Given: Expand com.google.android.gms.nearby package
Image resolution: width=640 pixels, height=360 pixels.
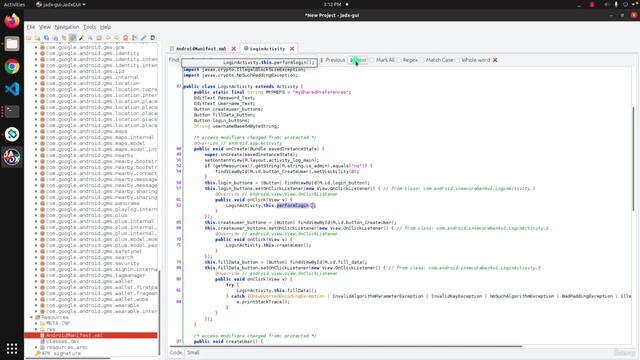Looking at the screenshot, I should click(x=36, y=155).
